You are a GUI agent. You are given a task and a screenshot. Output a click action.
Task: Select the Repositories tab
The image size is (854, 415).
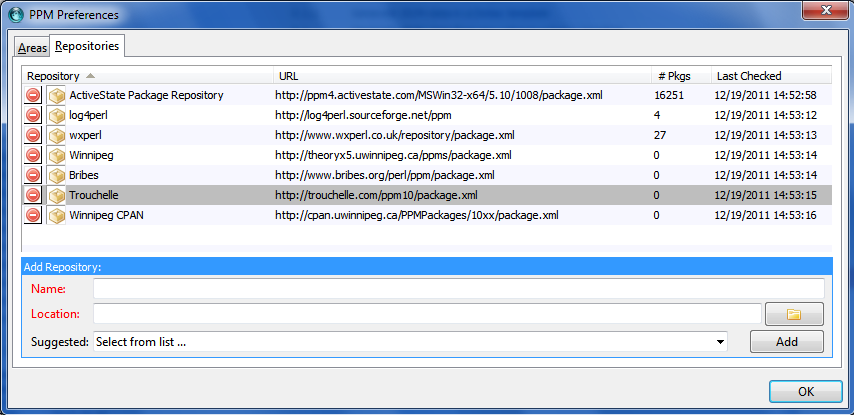87,46
